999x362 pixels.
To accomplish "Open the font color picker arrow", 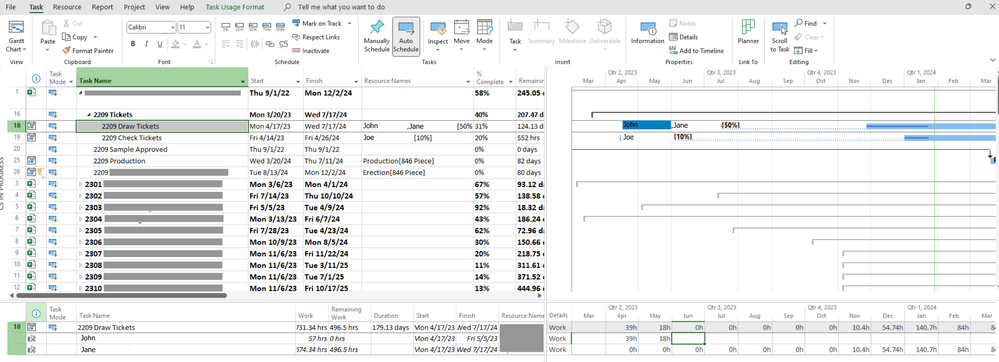I will pos(207,44).
